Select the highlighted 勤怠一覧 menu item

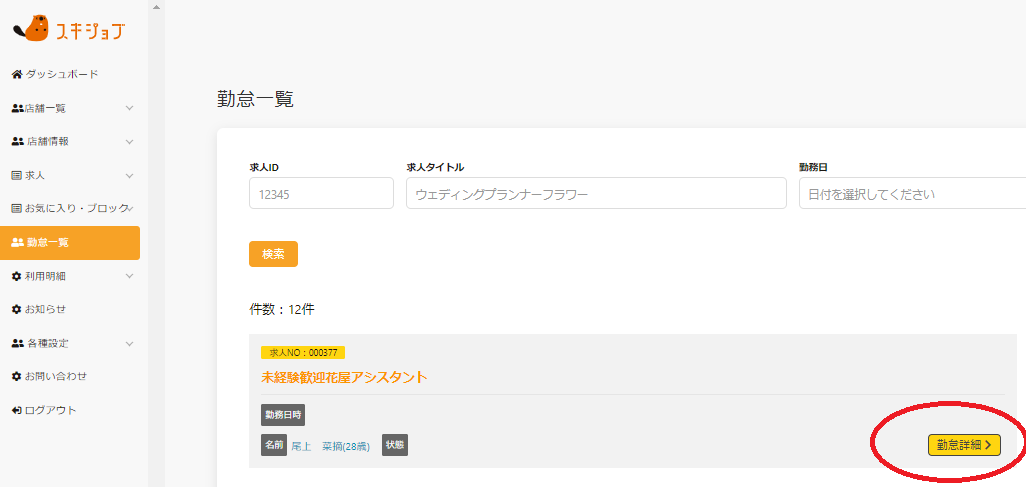(70, 243)
